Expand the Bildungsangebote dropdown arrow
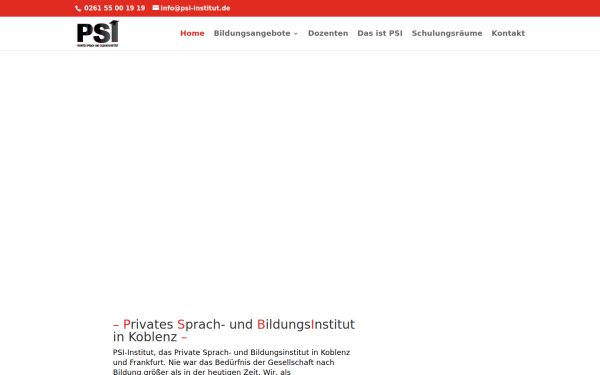This screenshot has width=600, height=375. tap(295, 34)
